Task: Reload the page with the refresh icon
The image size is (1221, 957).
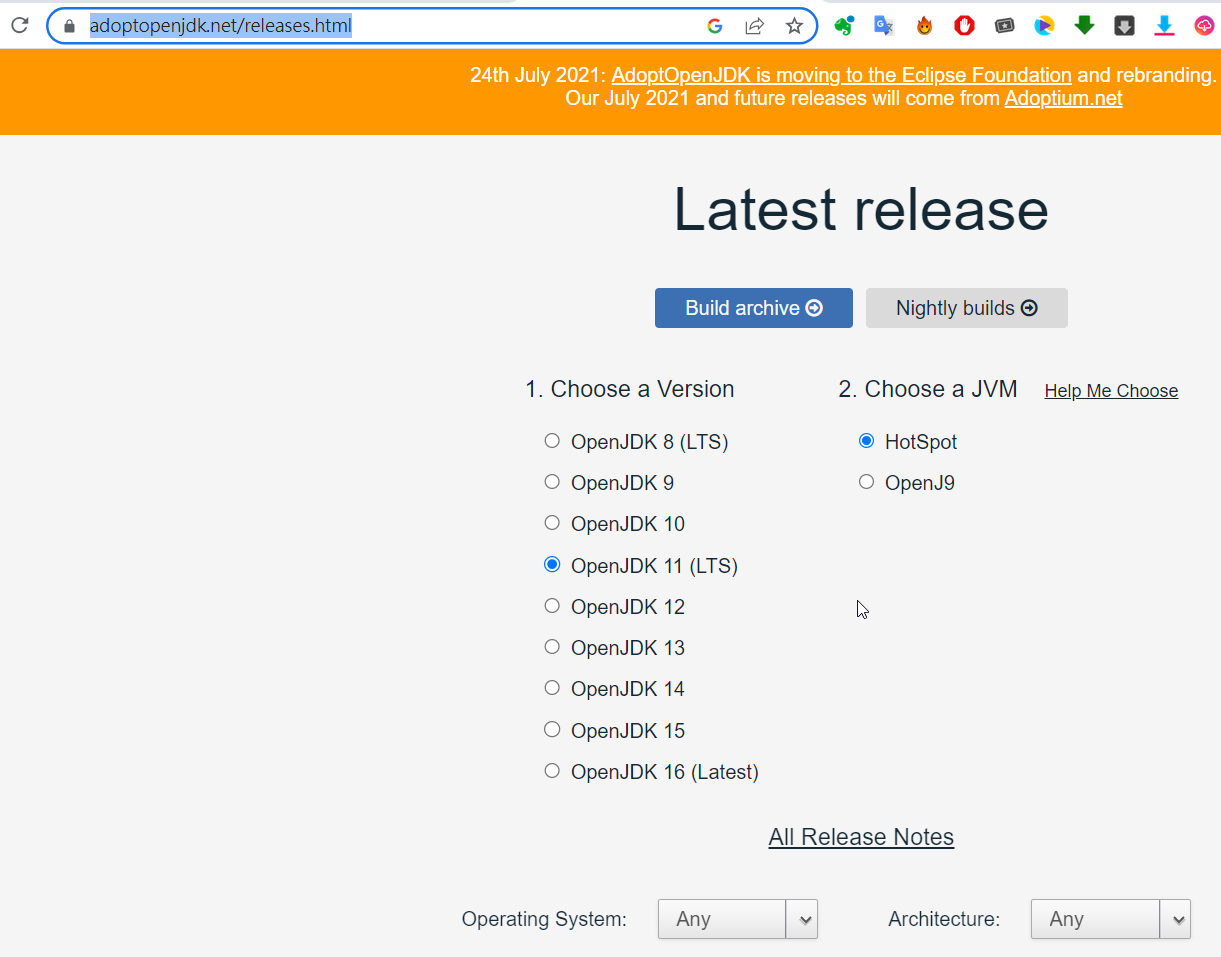Action: (x=19, y=26)
